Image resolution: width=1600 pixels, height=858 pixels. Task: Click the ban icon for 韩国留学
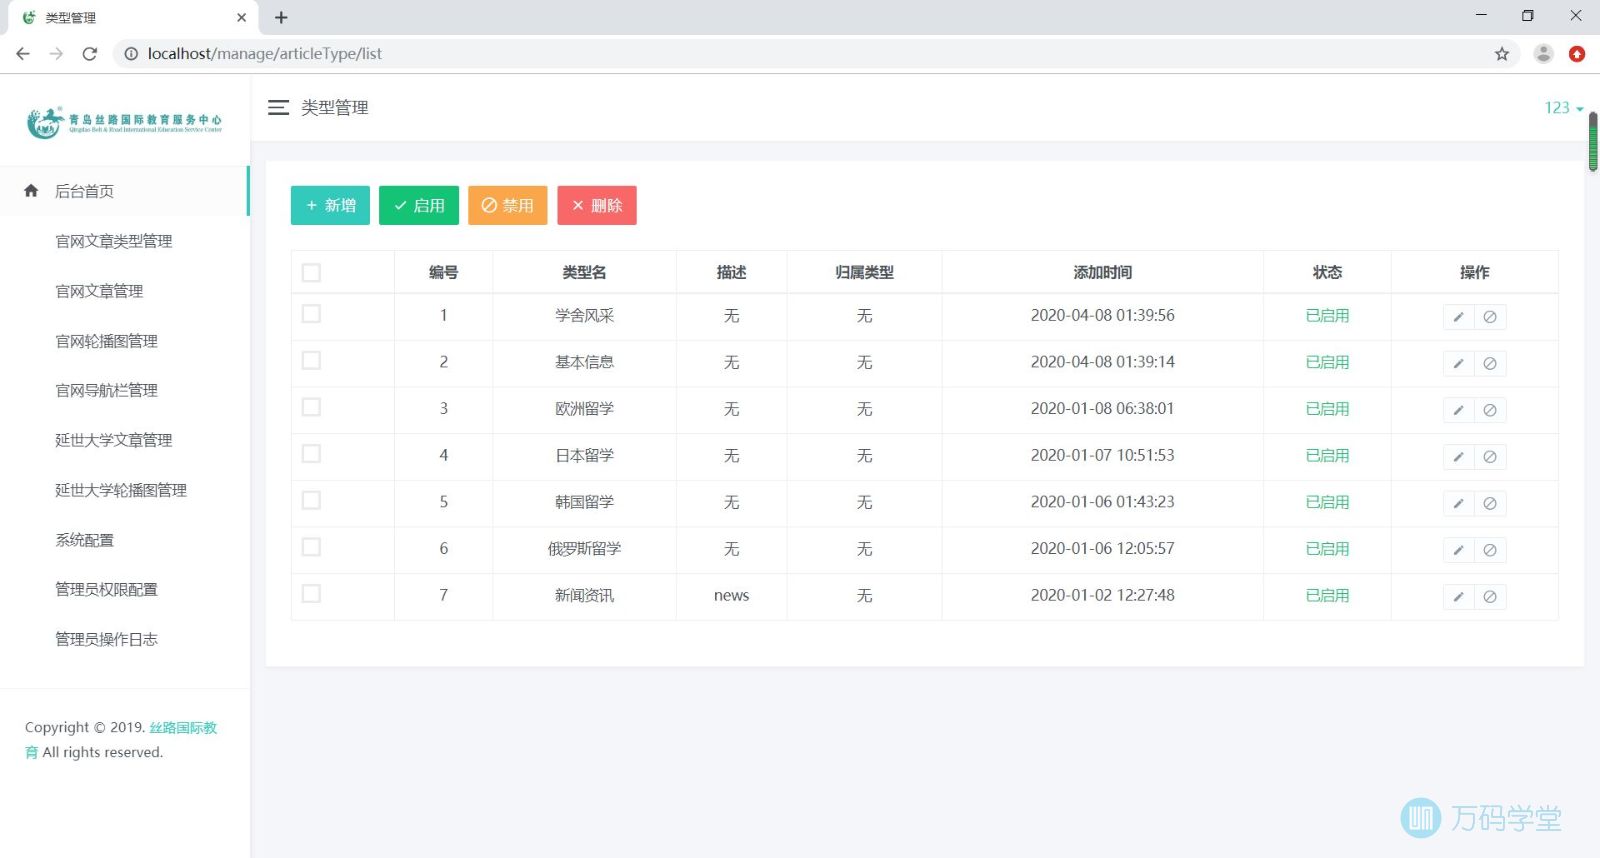click(x=1490, y=503)
